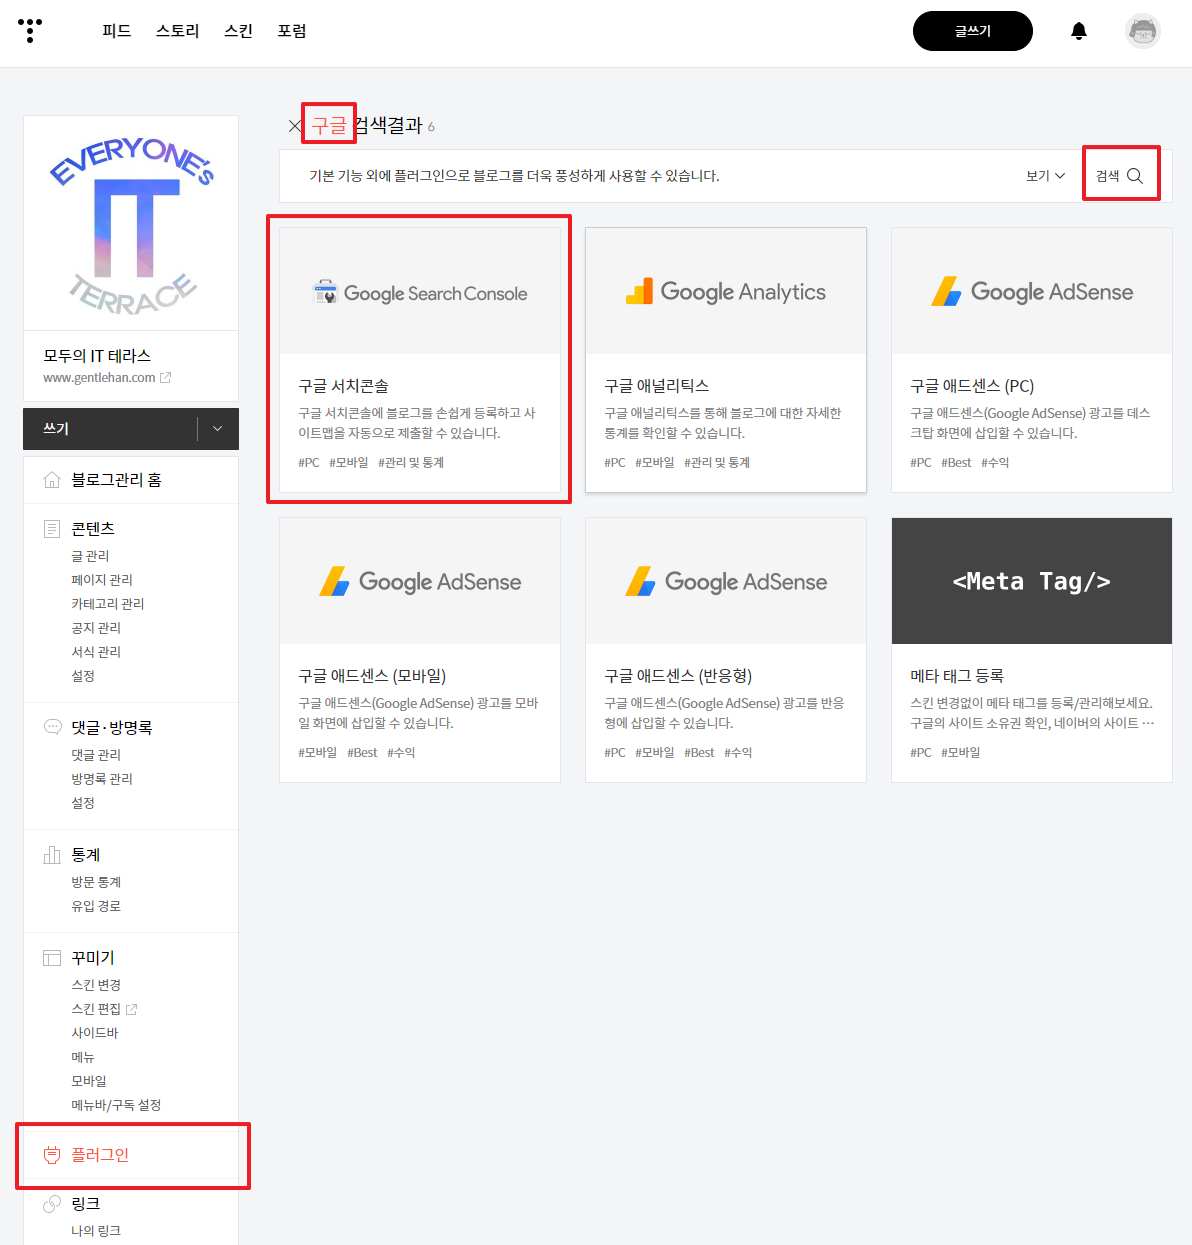1192x1245 pixels.
Task: Open www.gentlehan.com blog link
Action: pyautogui.click(x=99, y=378)
